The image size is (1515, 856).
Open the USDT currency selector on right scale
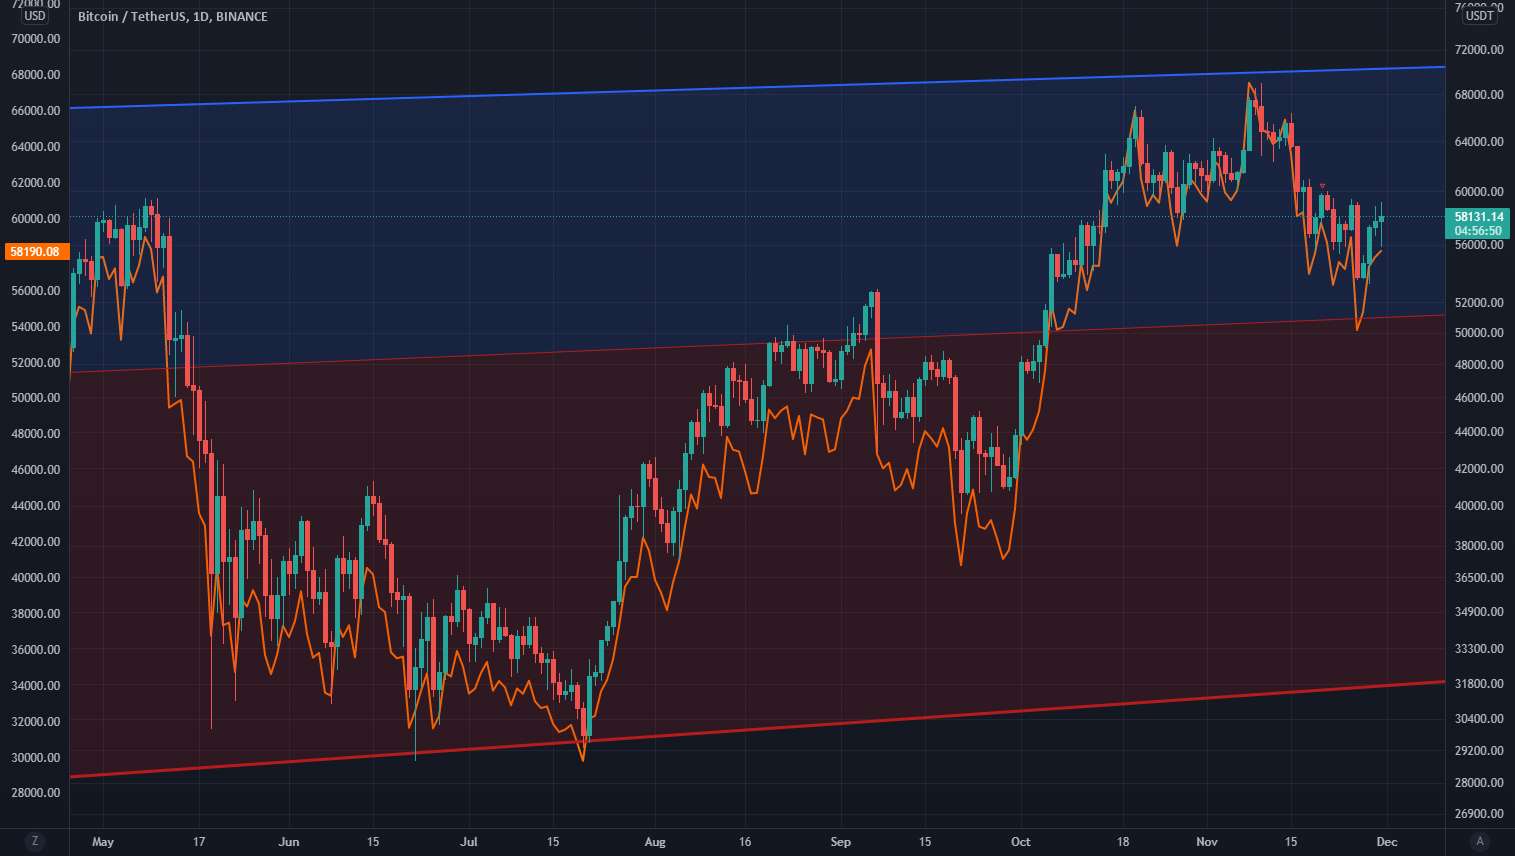pyautogui.click(x=1479, y=15)
